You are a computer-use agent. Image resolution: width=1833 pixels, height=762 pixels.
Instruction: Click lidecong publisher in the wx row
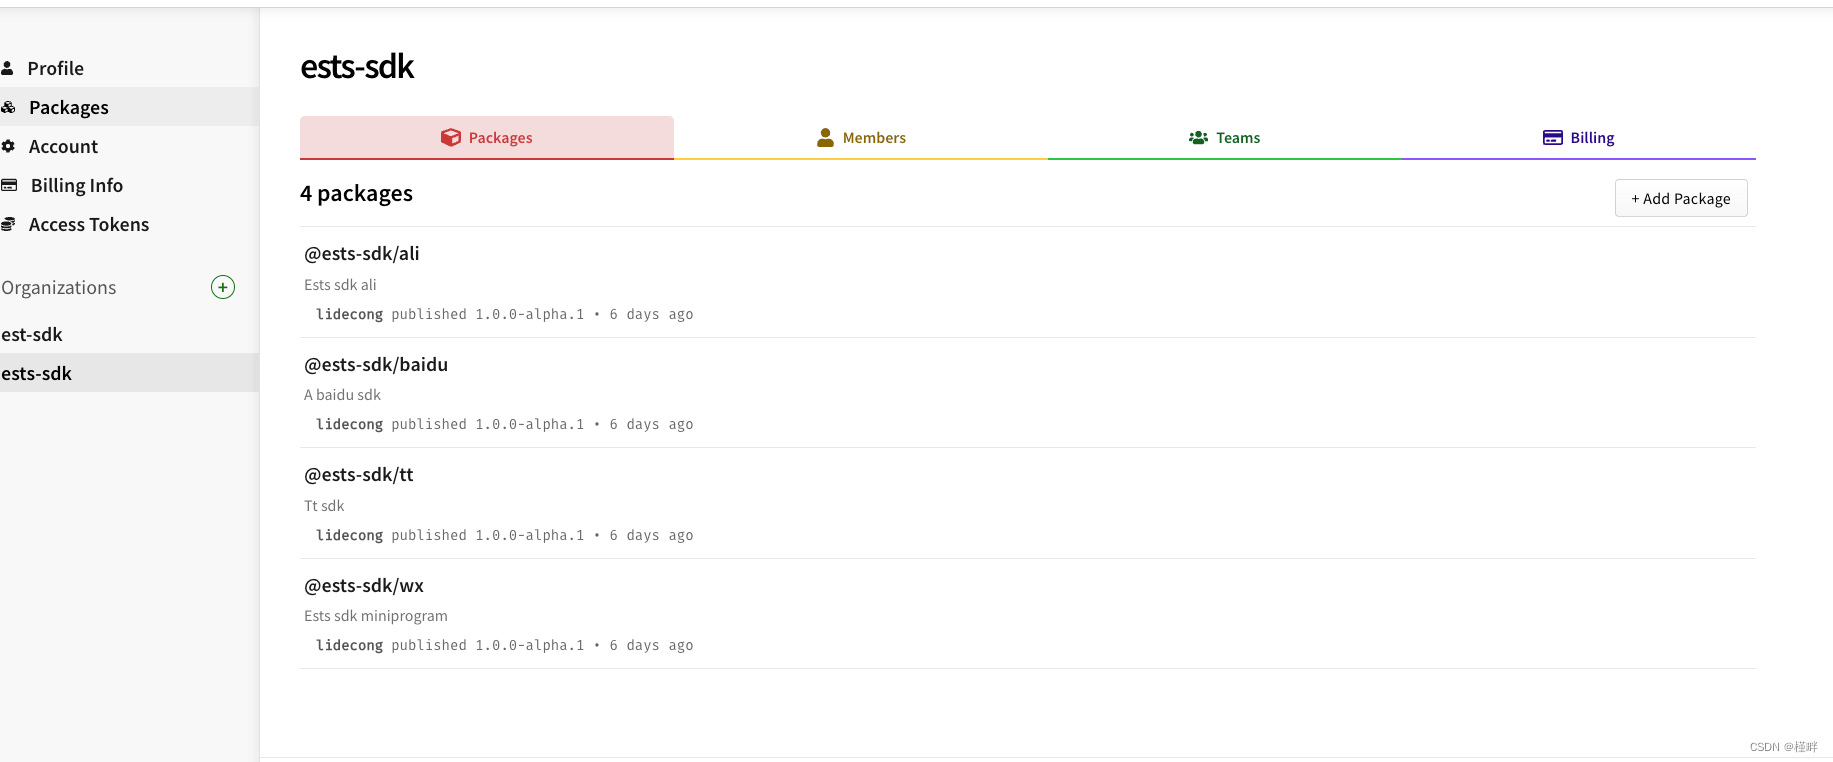click(350, 645)
